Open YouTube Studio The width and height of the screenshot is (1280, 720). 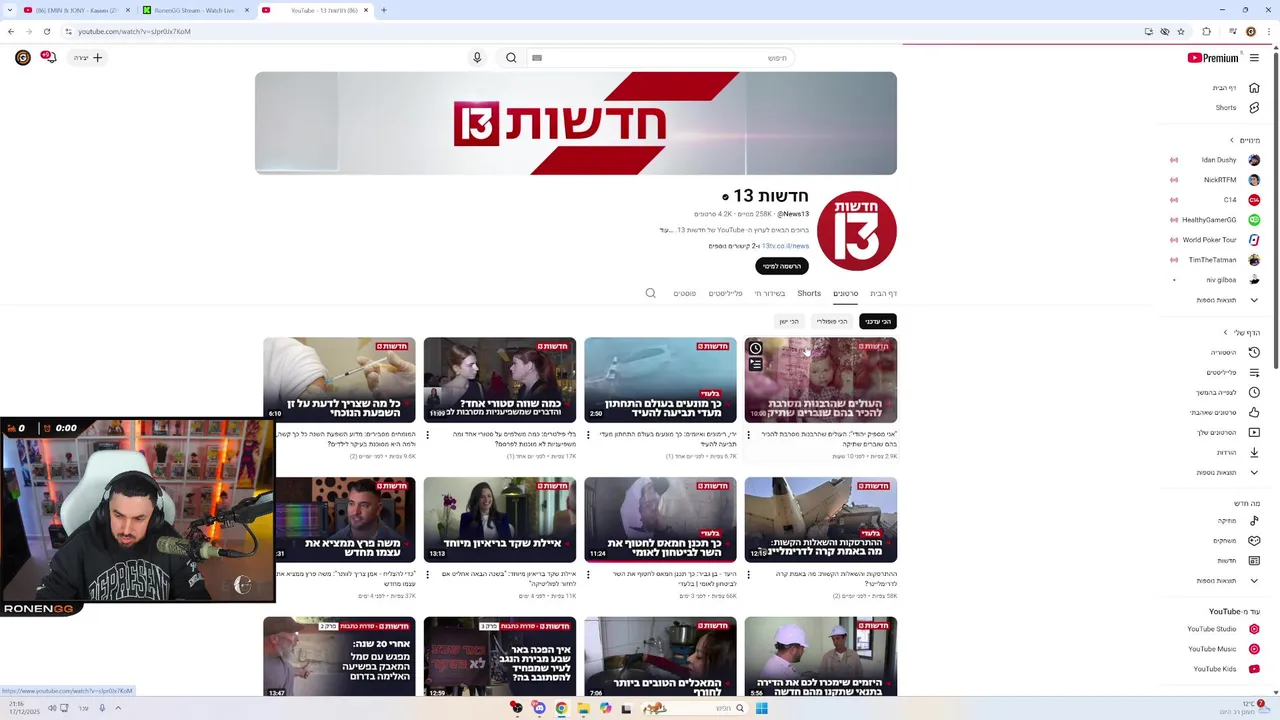(1222, 629)
